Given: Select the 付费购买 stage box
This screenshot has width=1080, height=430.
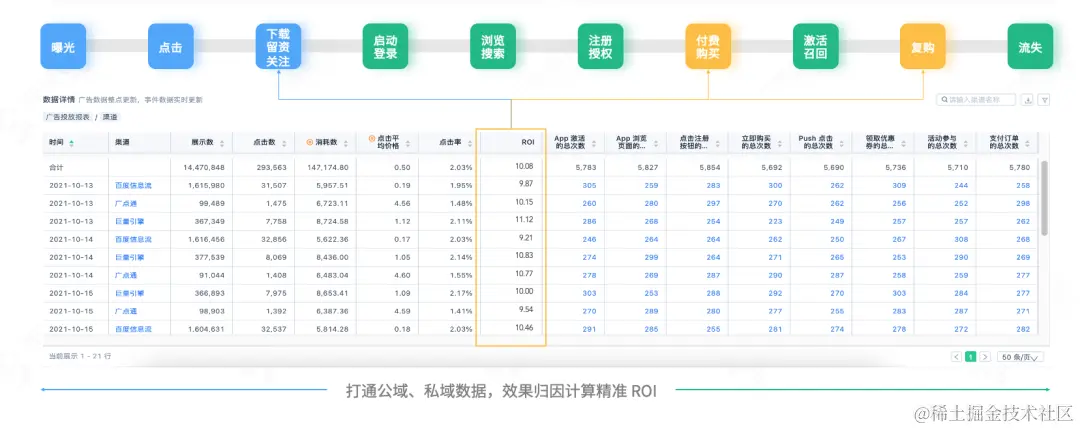Looking at the screenshot, I should pos(708,47).
